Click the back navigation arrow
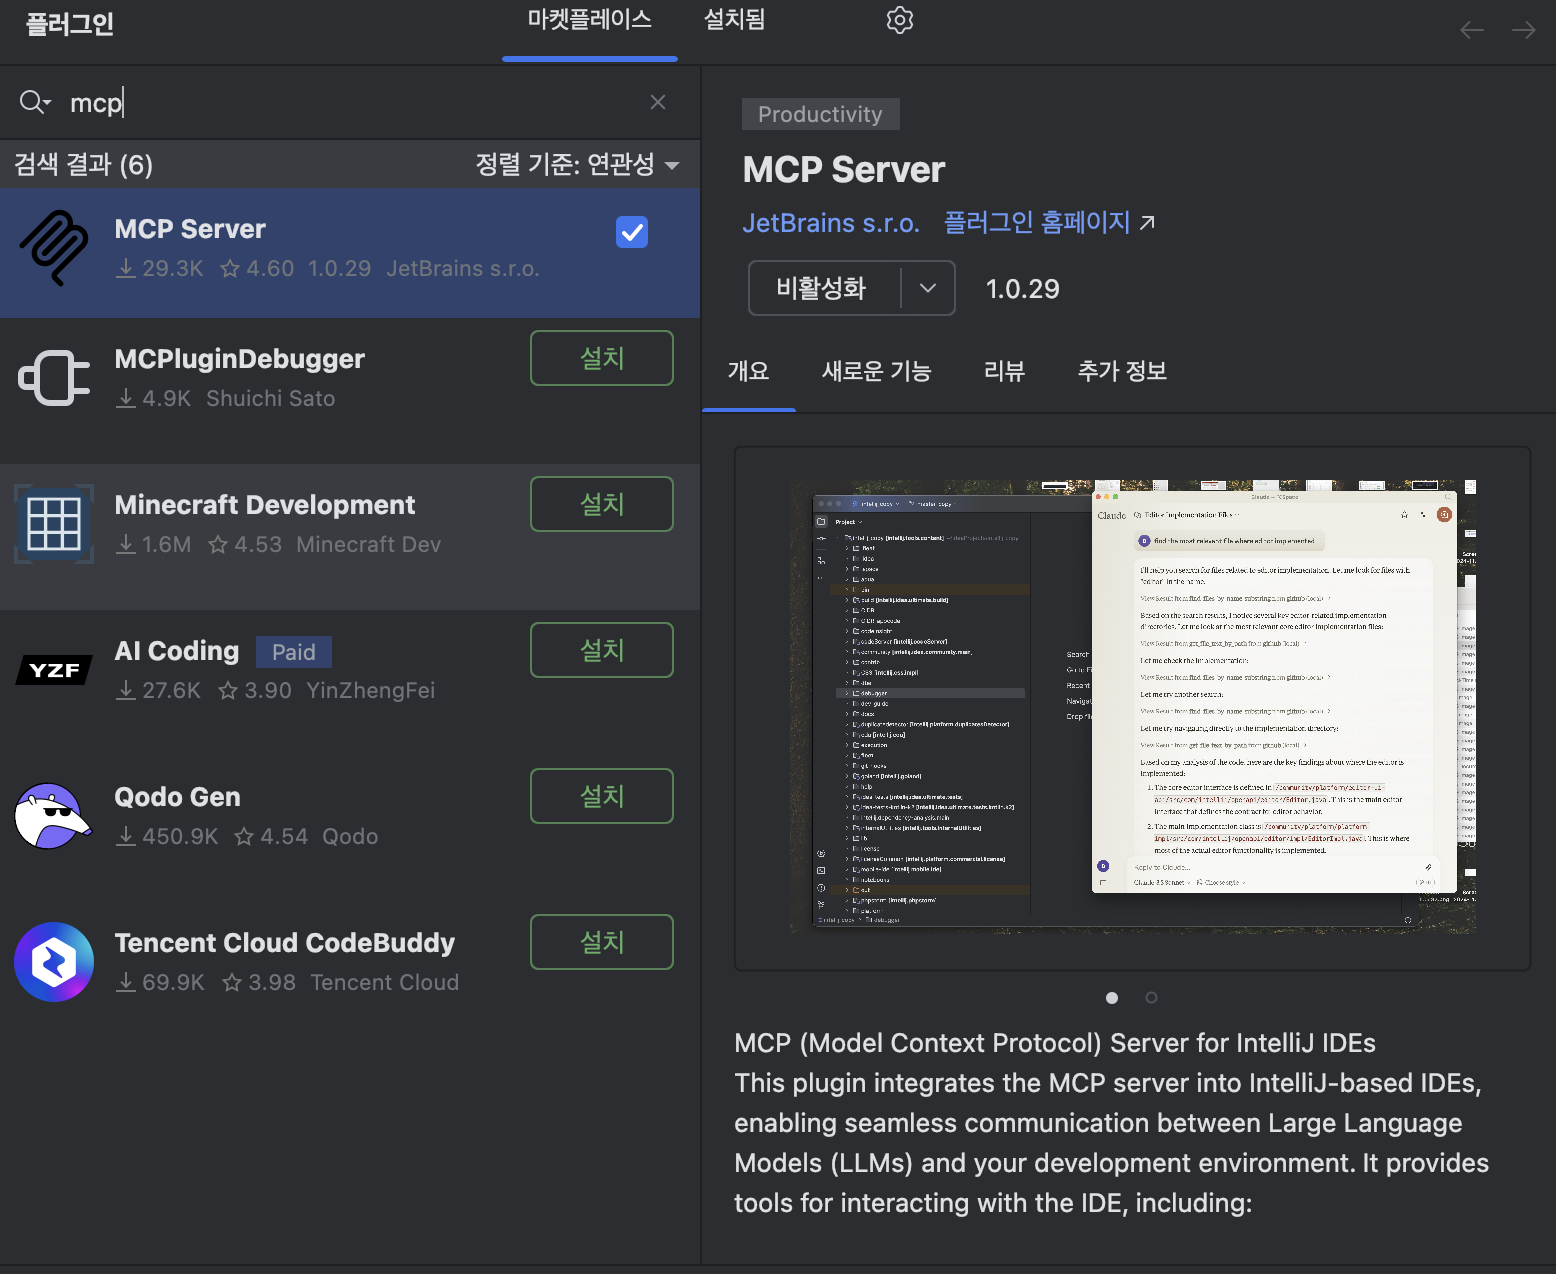 1472,30
